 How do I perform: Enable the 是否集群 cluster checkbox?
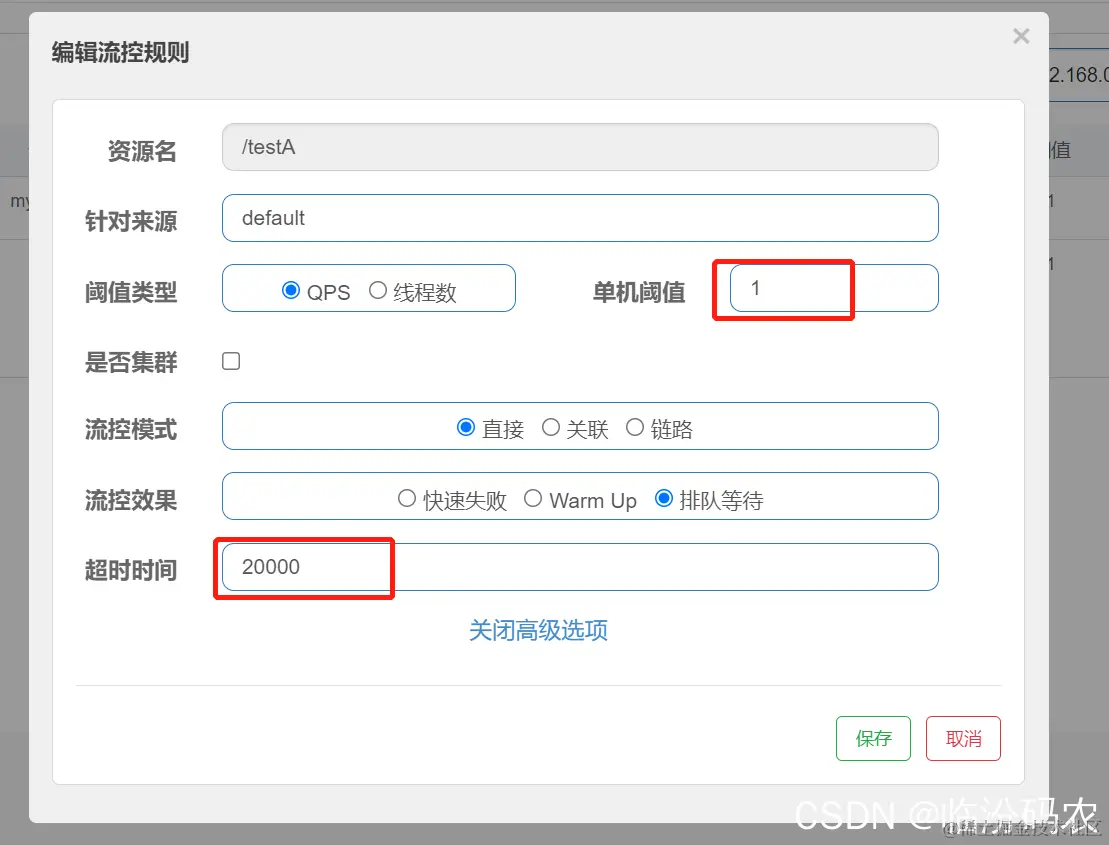230,360
